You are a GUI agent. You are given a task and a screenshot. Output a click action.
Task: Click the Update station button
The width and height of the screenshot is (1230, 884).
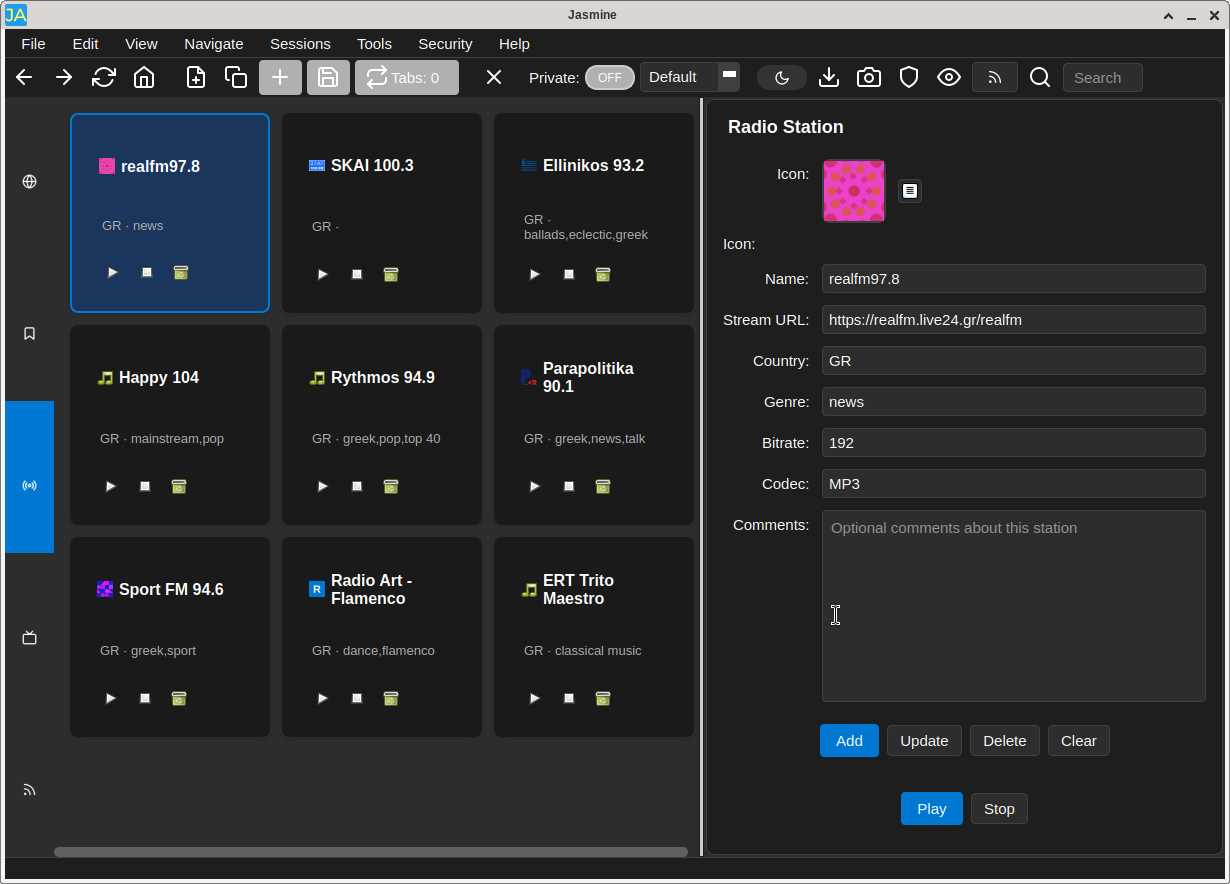click(x=924, y=741)
